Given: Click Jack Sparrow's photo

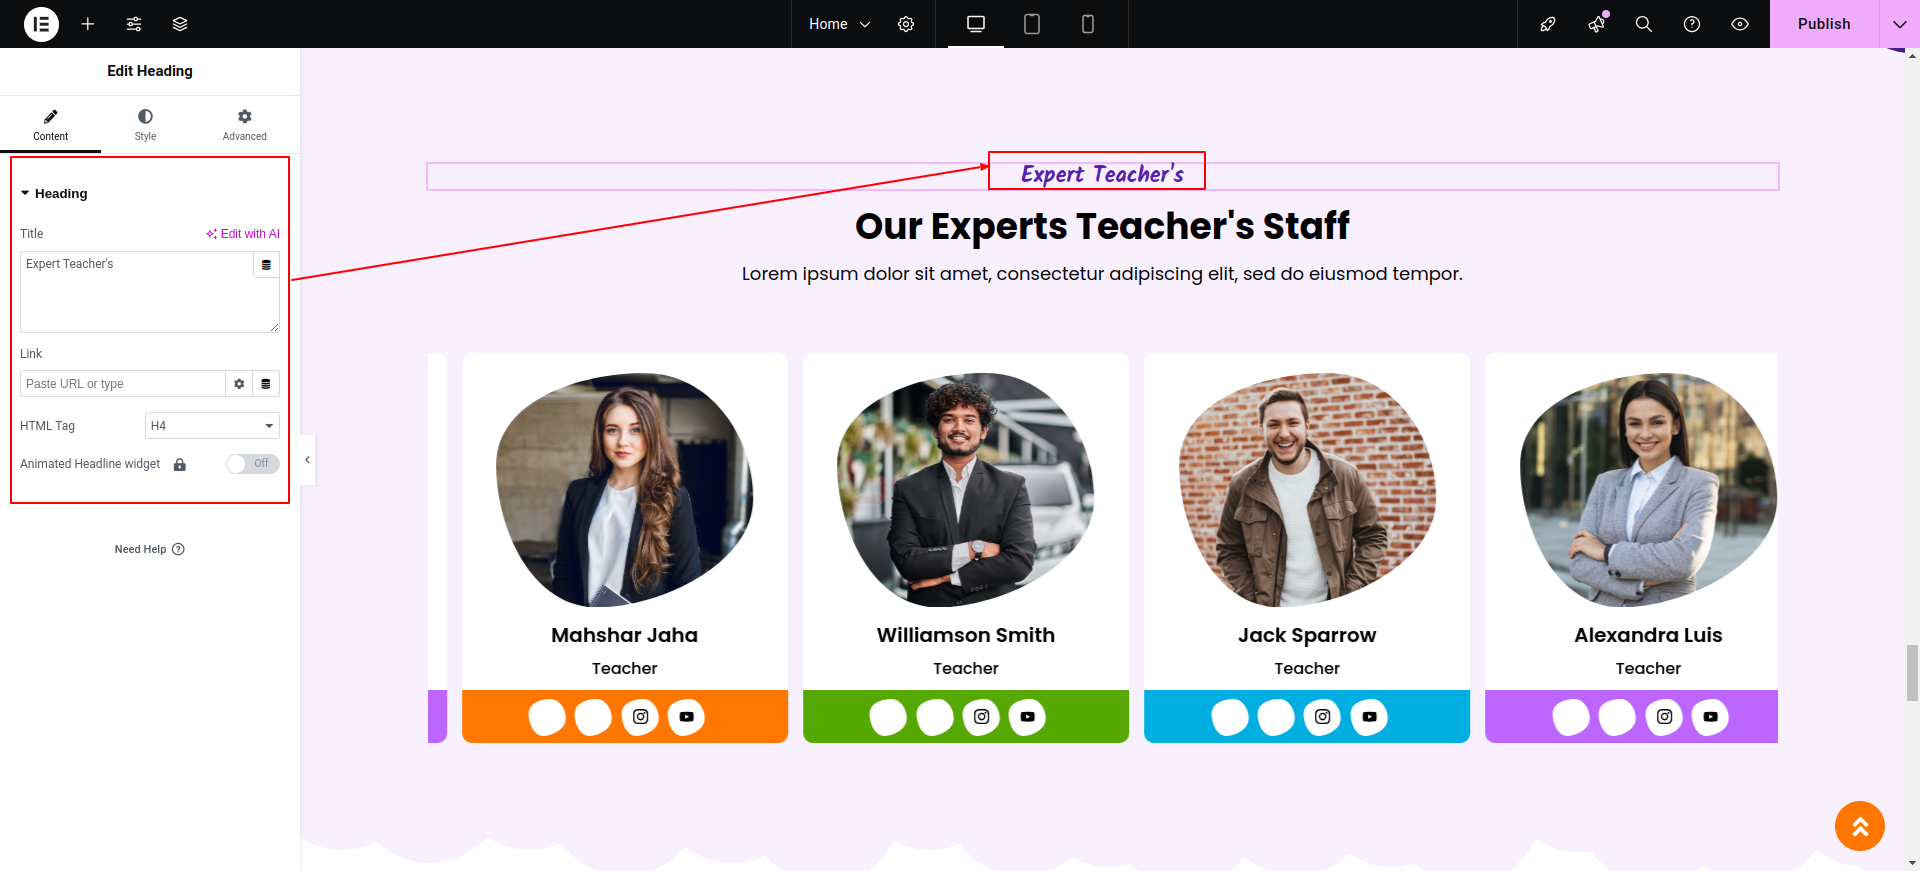Looking at the screenshot, I should (x=1307, y=490).
